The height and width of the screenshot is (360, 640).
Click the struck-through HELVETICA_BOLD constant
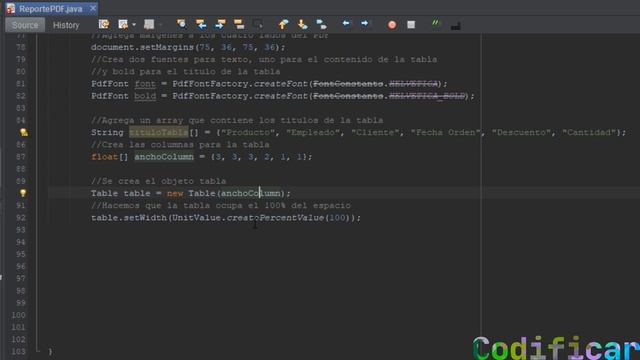coord(427,96)
